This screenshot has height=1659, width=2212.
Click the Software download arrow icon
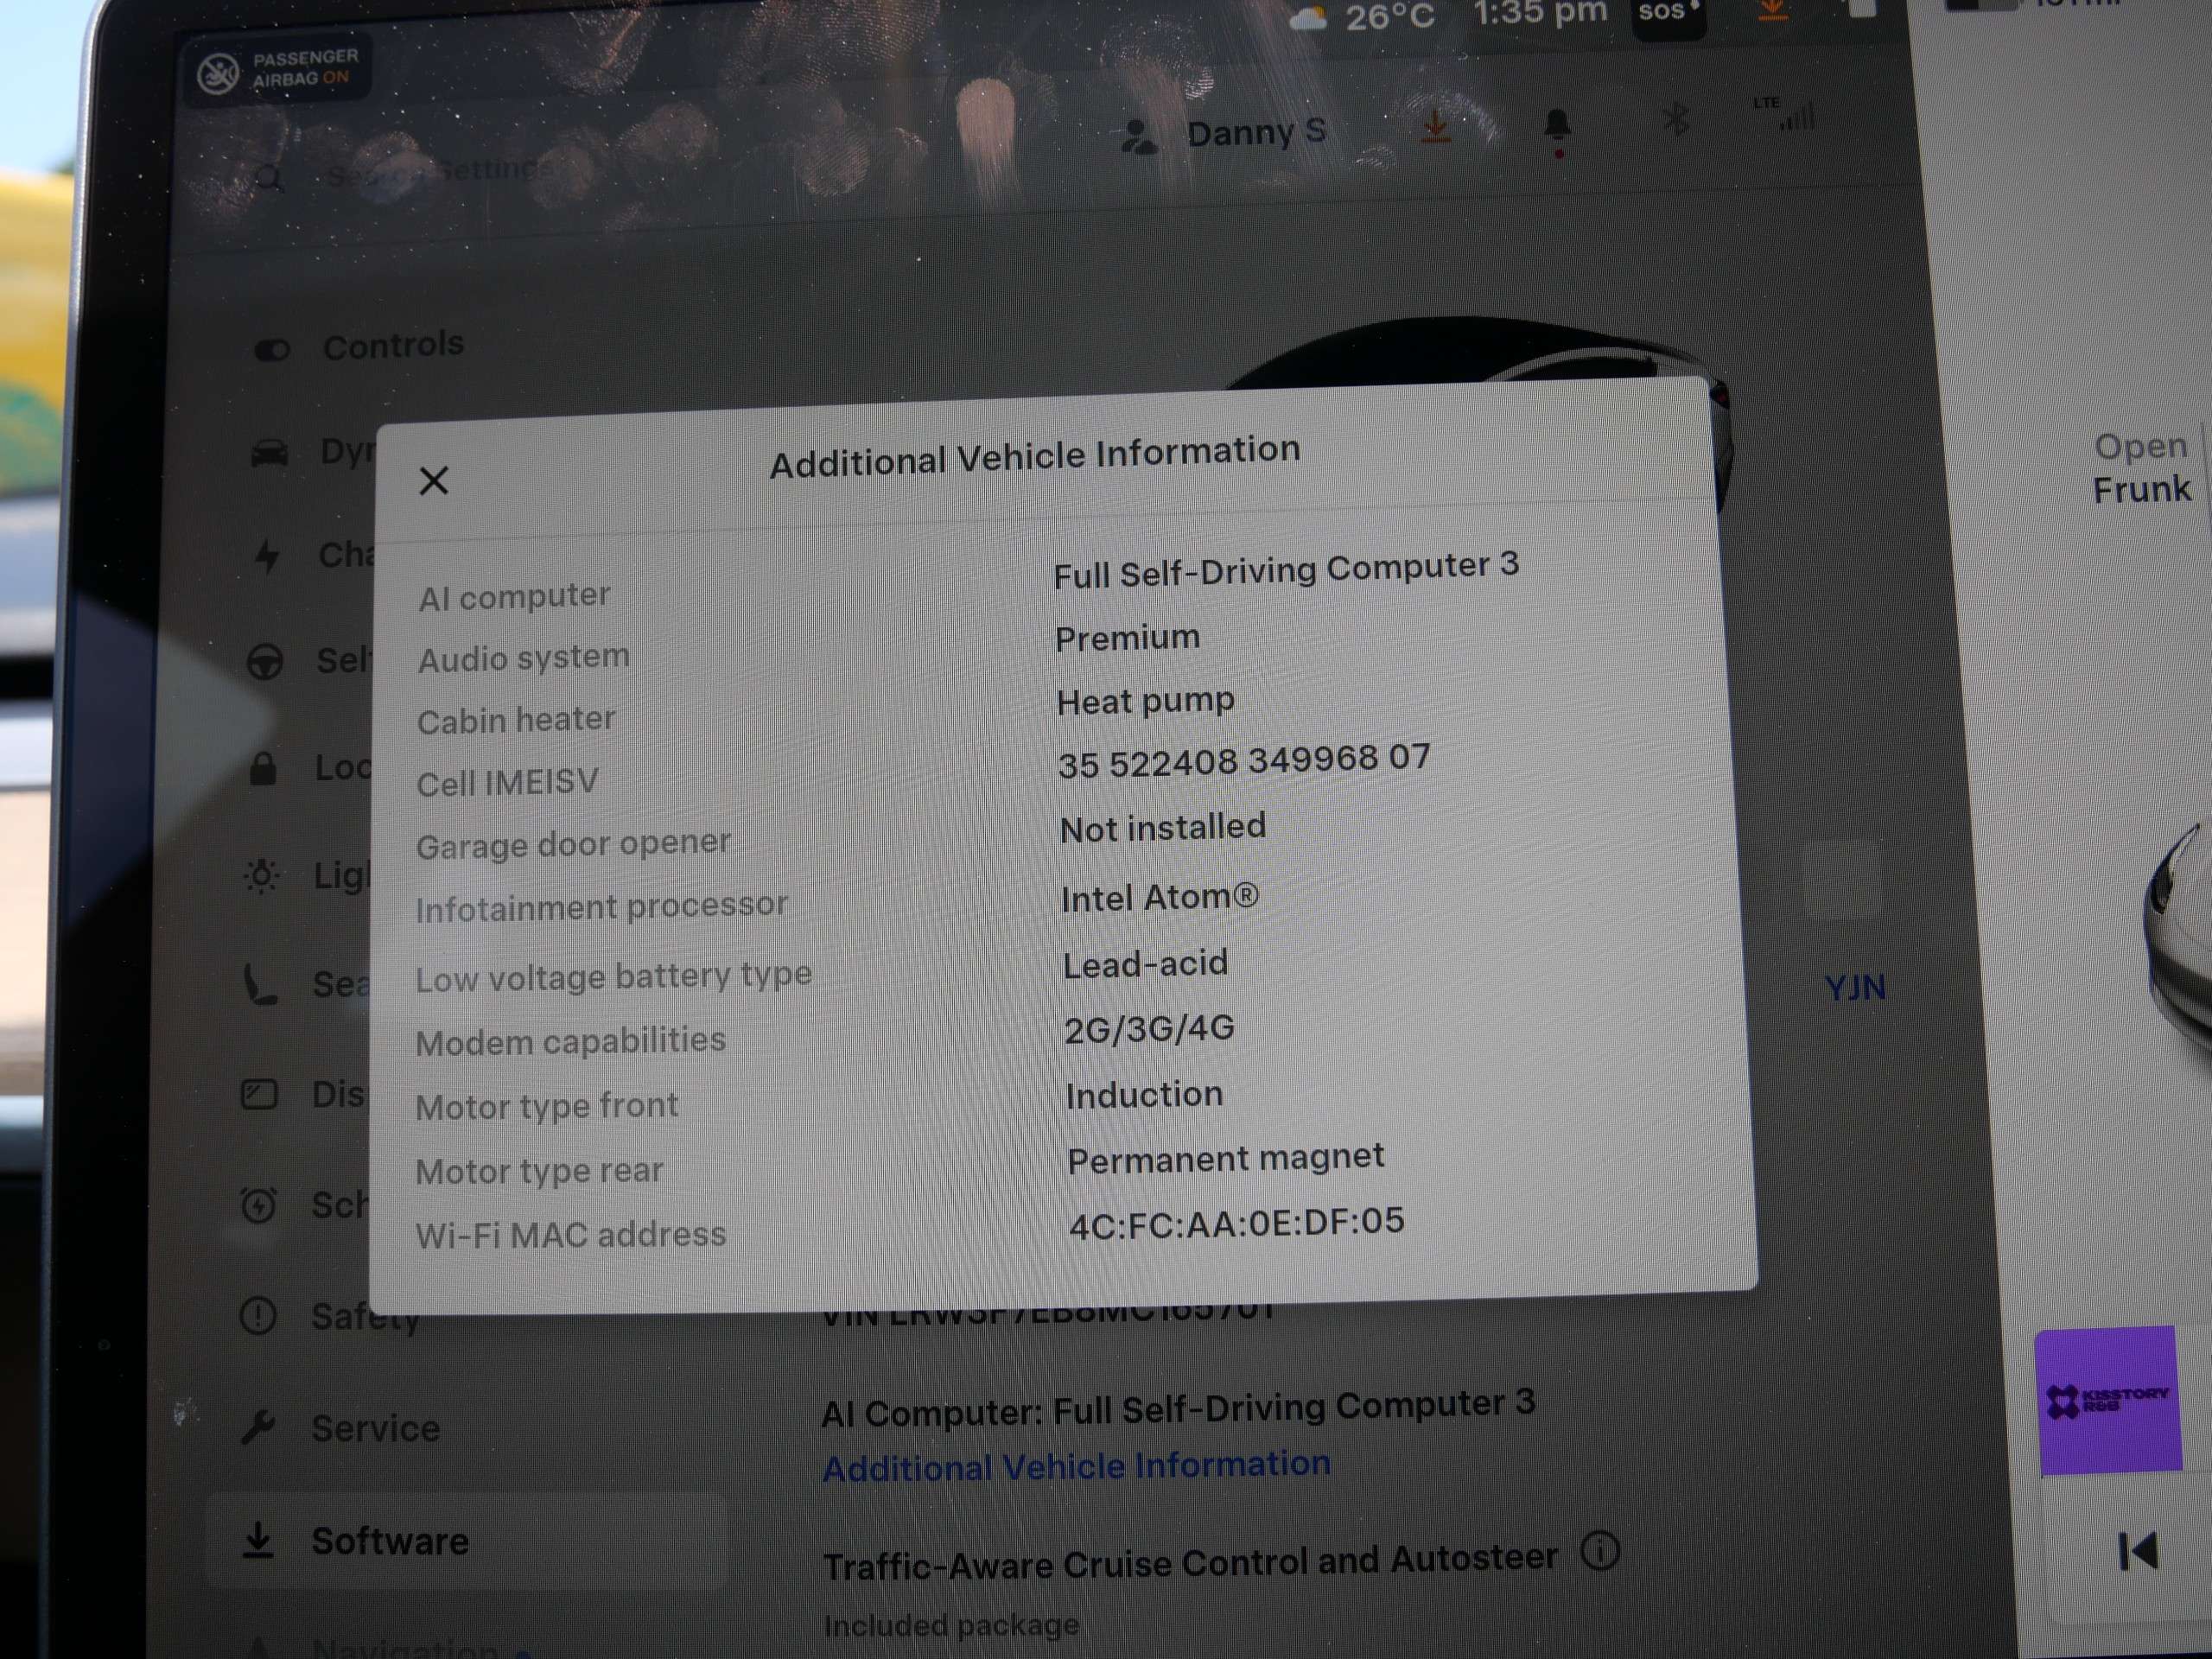pyautogui.click(x=258, y=1540)
